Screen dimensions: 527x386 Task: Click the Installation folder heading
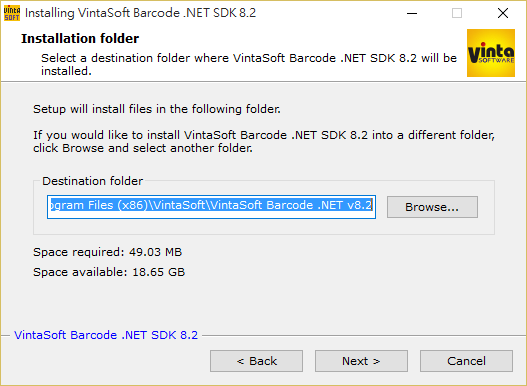click(80, 39)
